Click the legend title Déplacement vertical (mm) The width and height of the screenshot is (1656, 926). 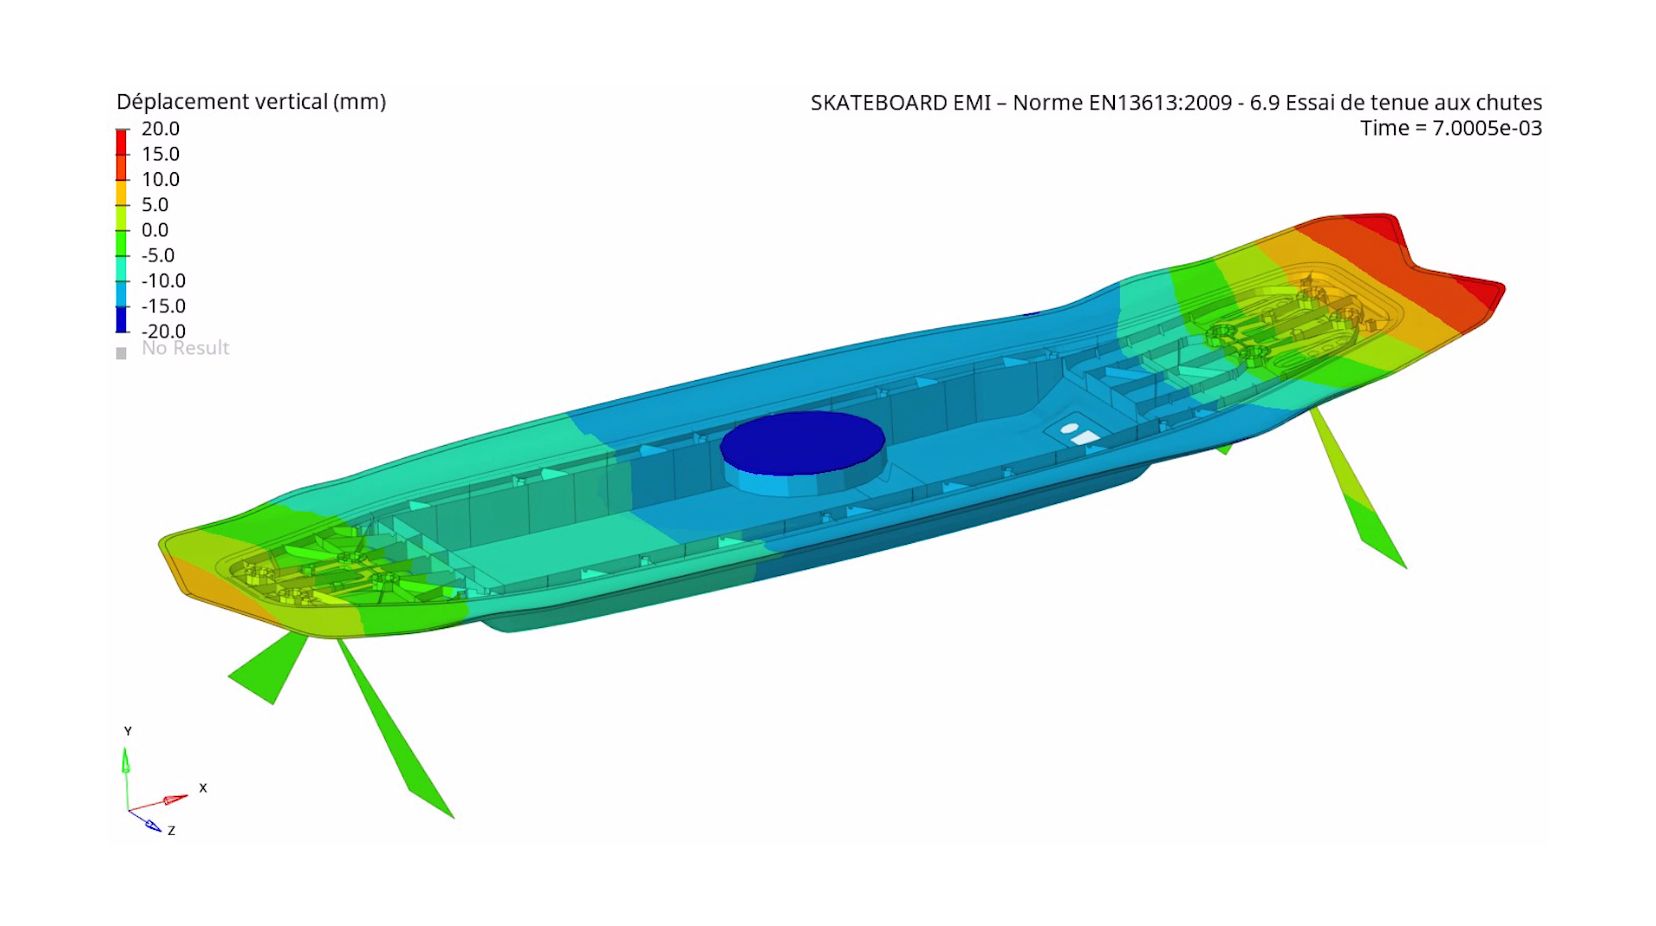pos(251,102)
